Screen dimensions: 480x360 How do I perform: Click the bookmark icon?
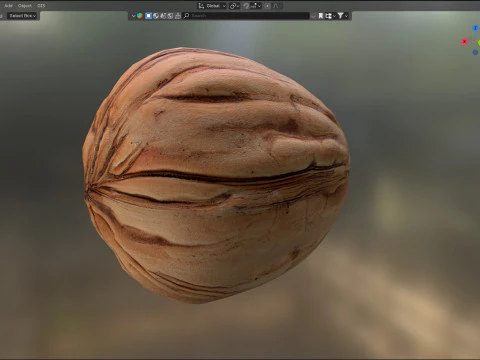[321, 16]
